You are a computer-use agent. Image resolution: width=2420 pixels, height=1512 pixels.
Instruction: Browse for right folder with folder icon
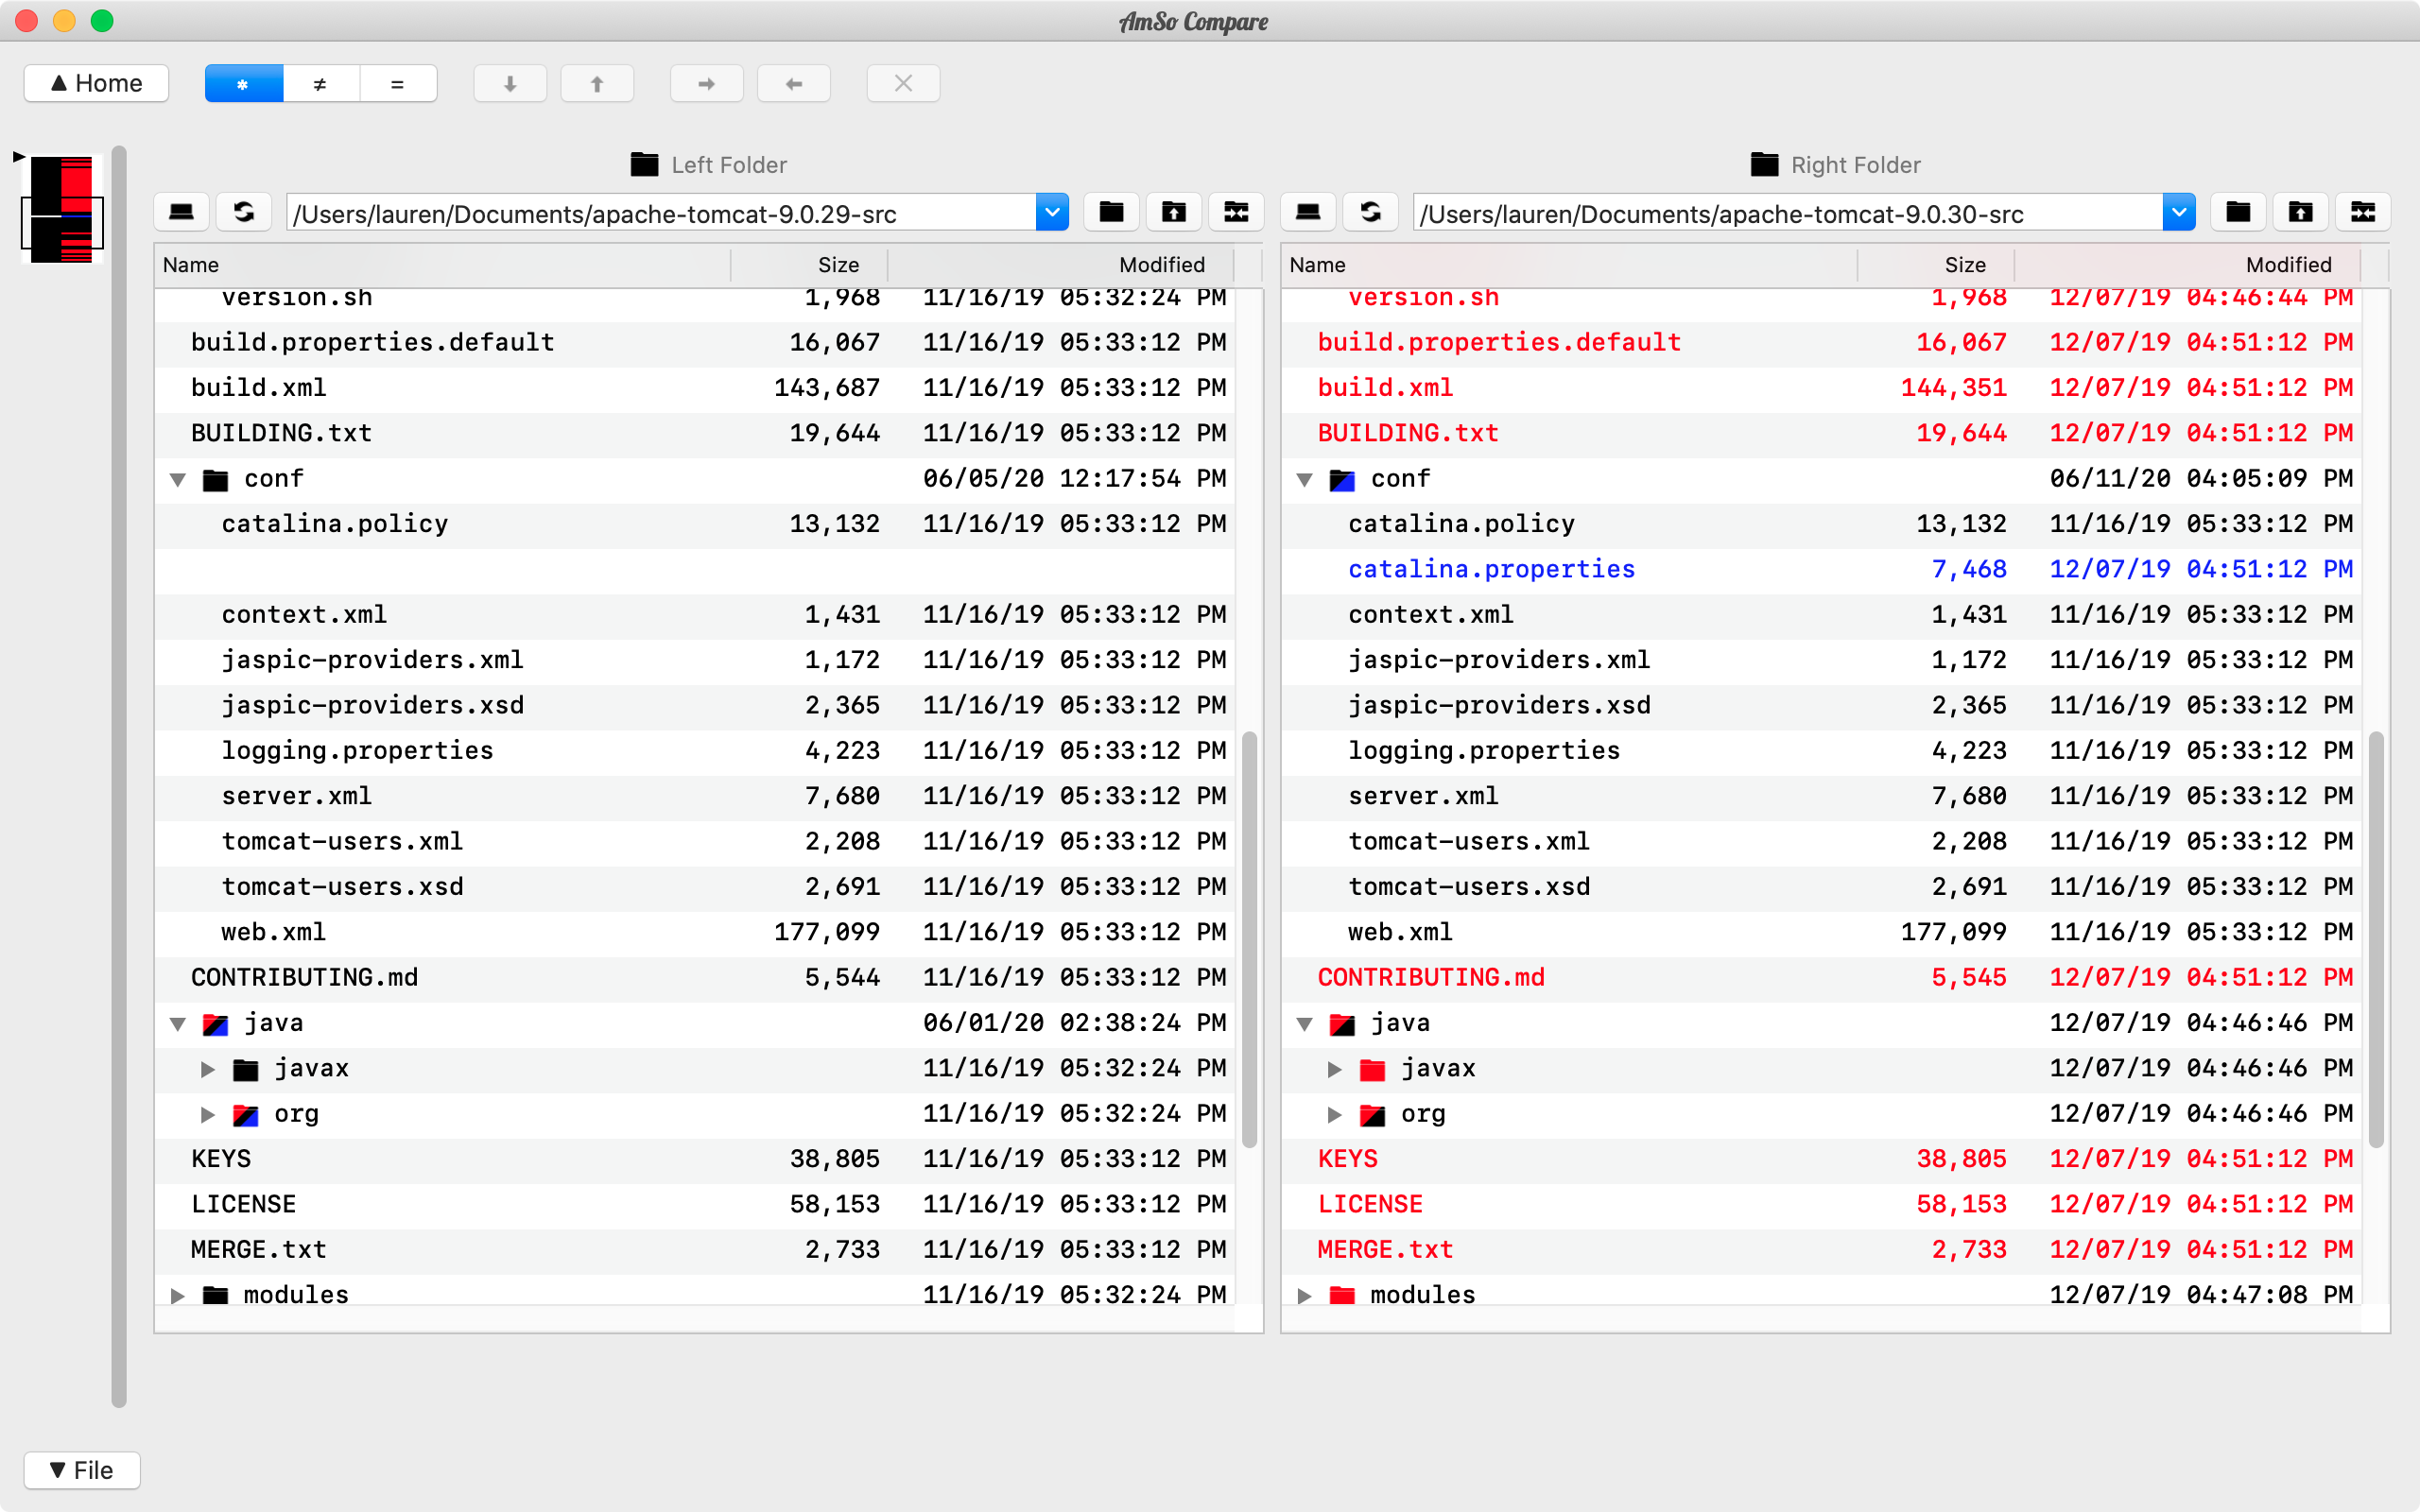pos(2238,212)
